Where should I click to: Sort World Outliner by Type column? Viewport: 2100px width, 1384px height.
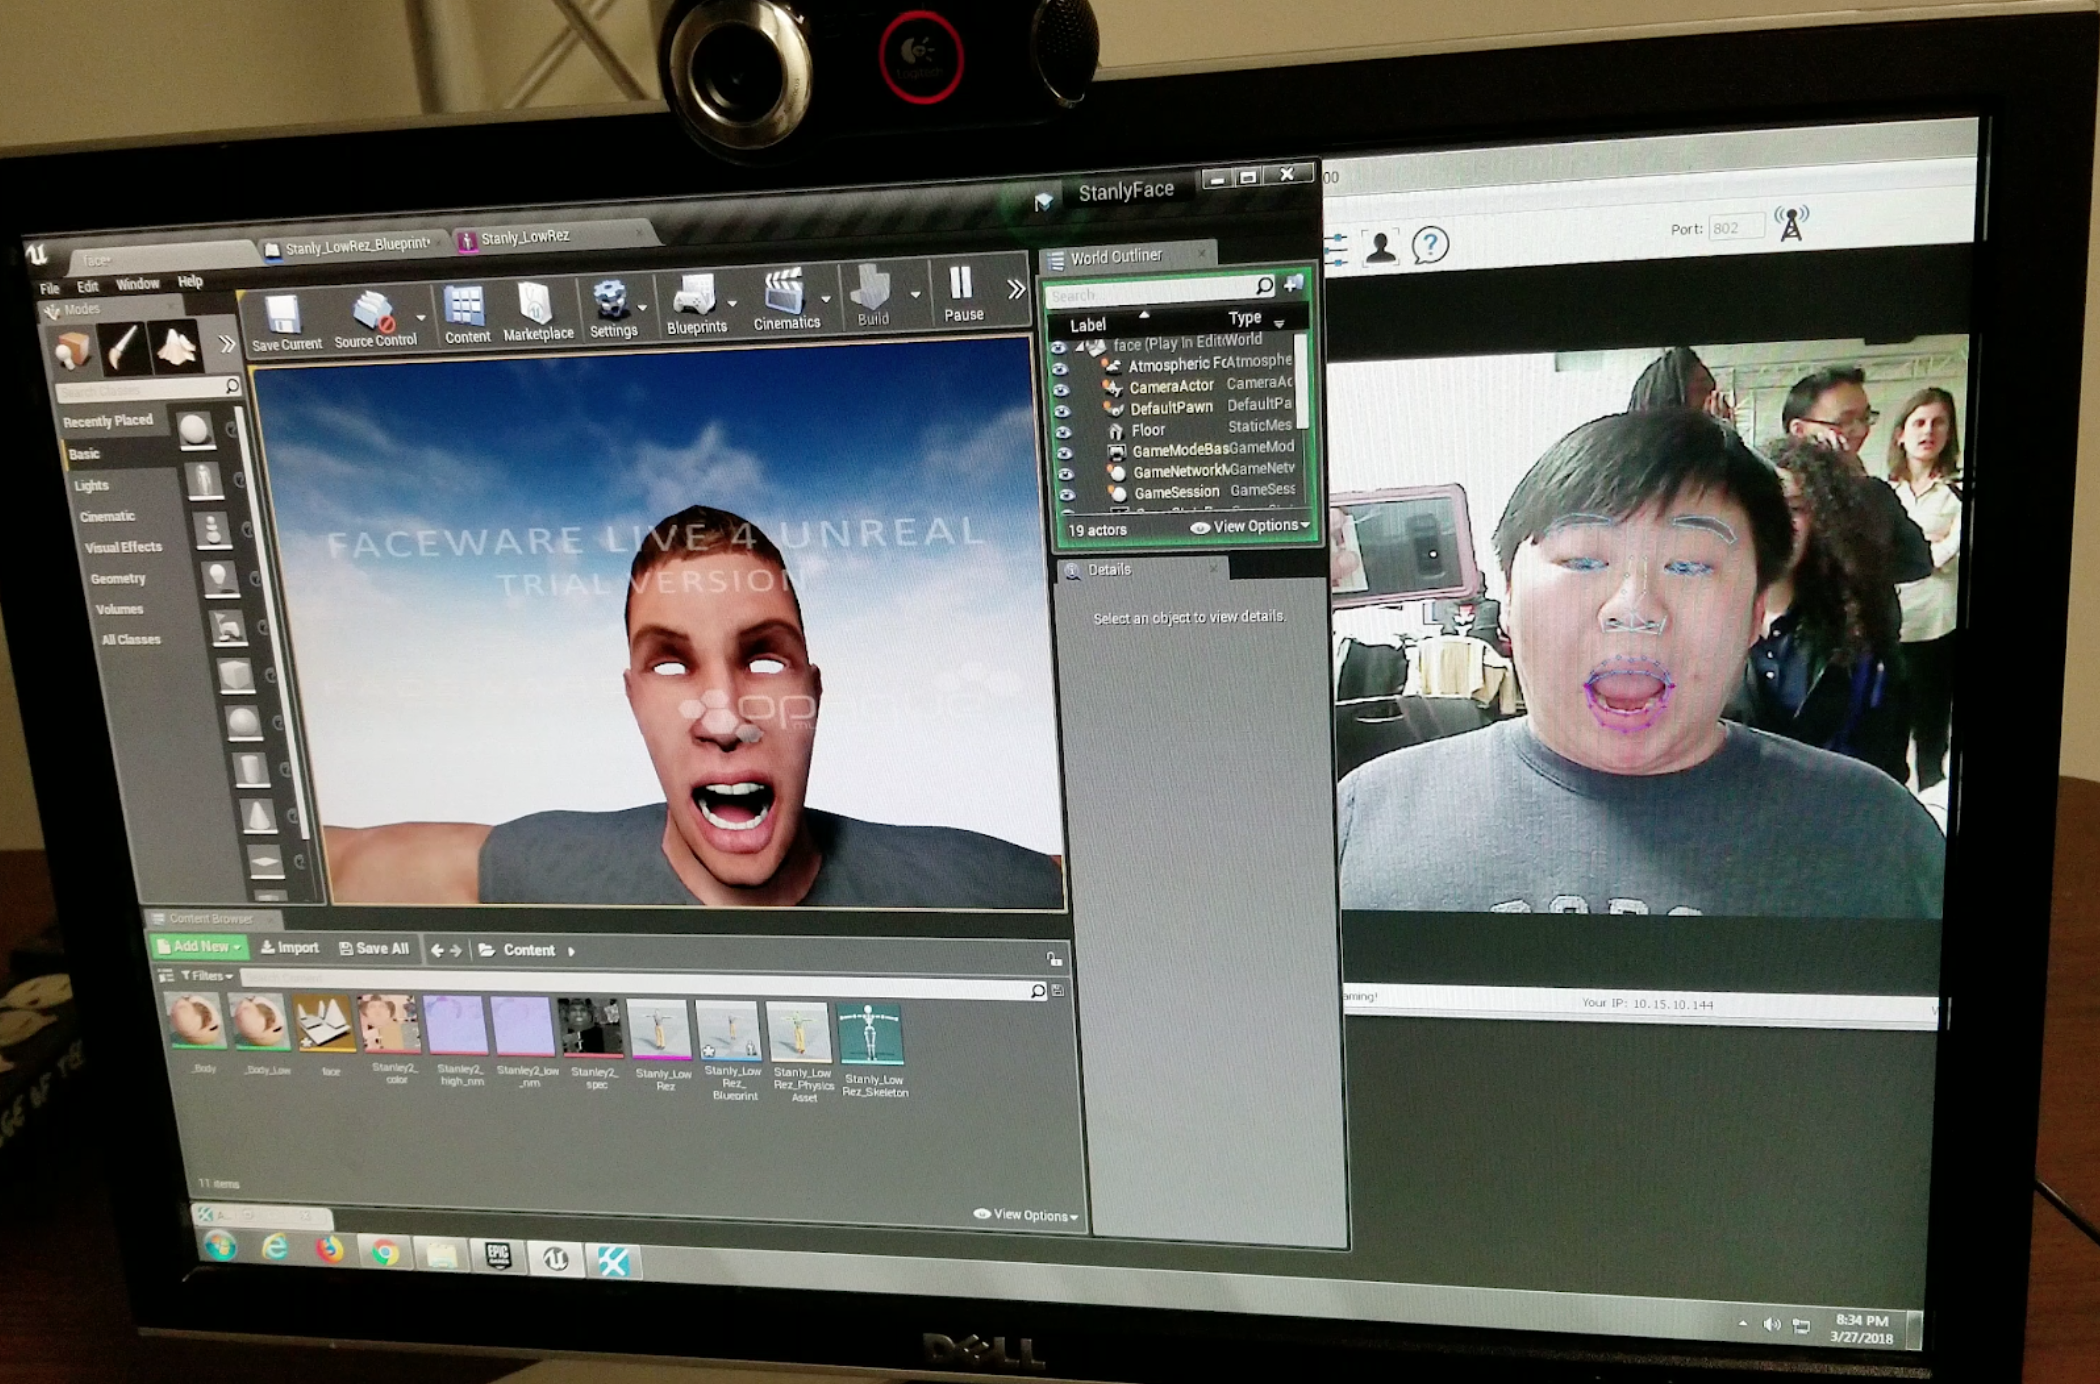click(1245, 318)
